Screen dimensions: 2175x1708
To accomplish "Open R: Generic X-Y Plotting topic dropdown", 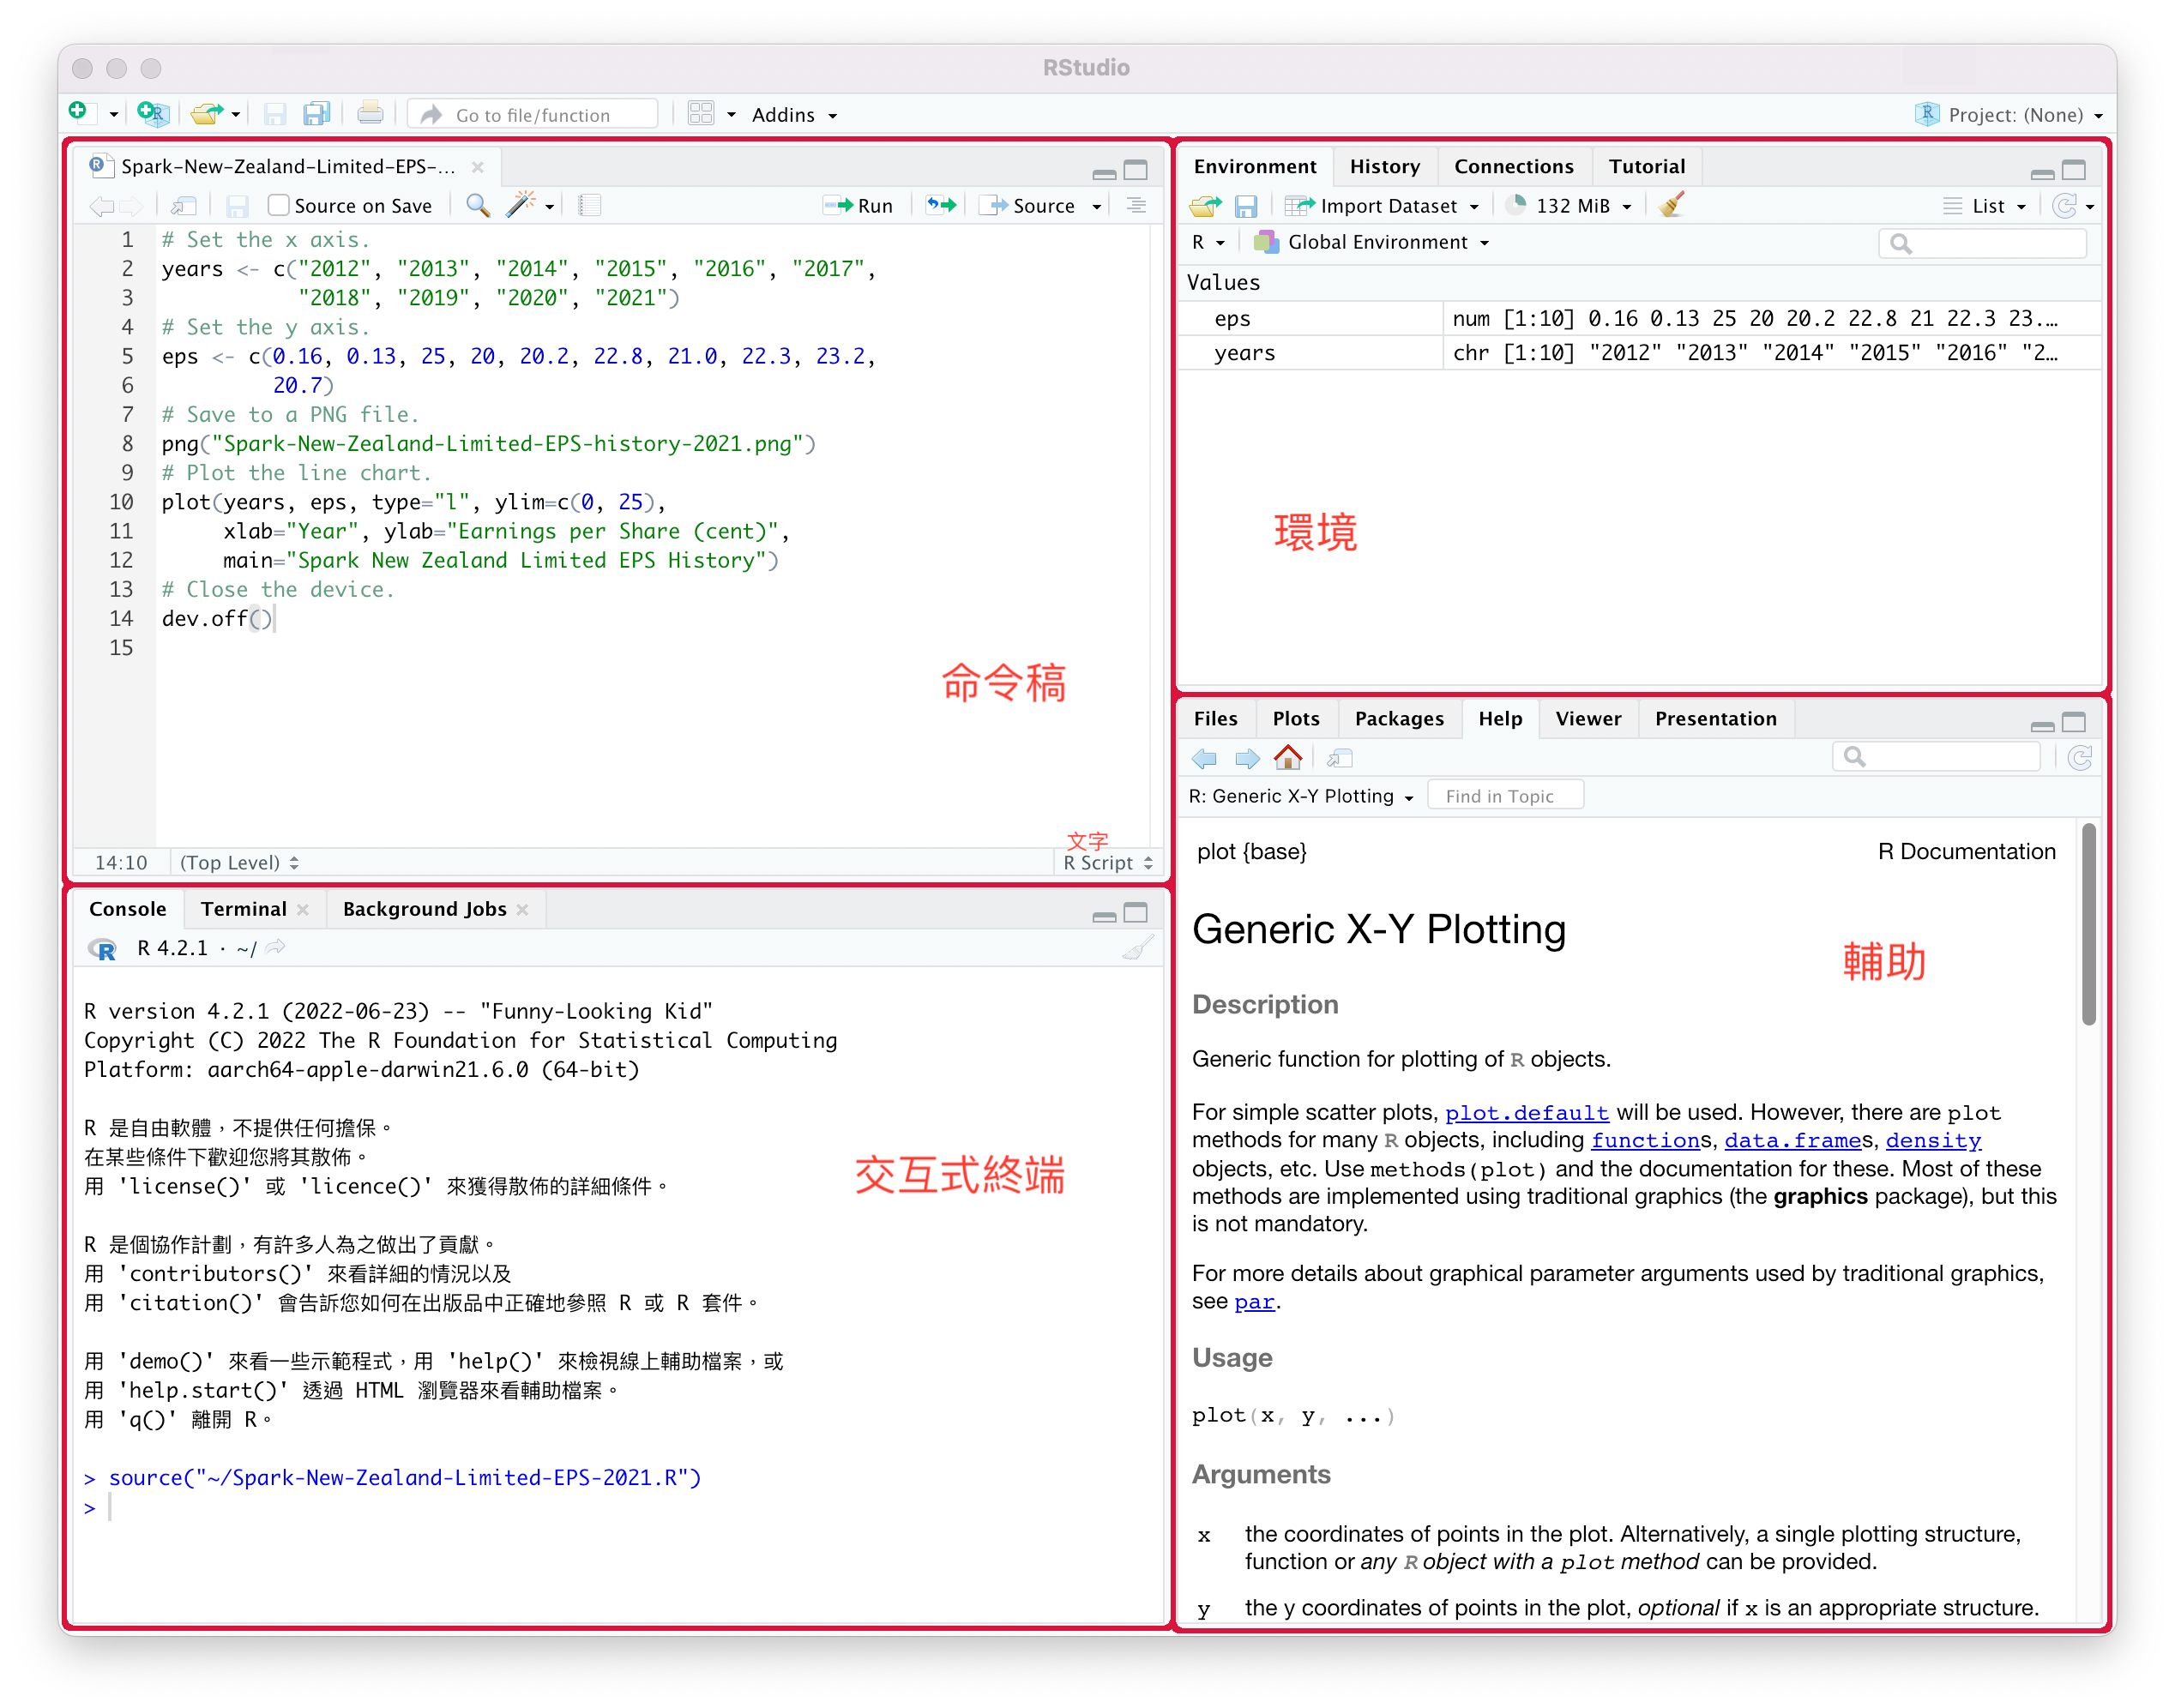I will point(1301,796).
